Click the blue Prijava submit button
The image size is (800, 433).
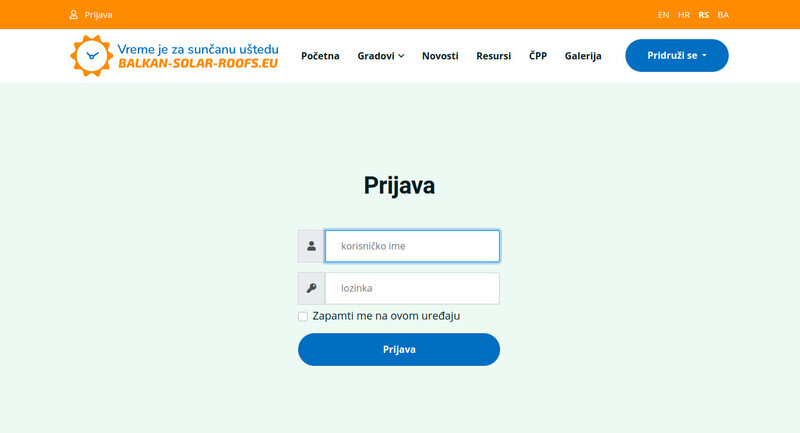coord(399,349)
